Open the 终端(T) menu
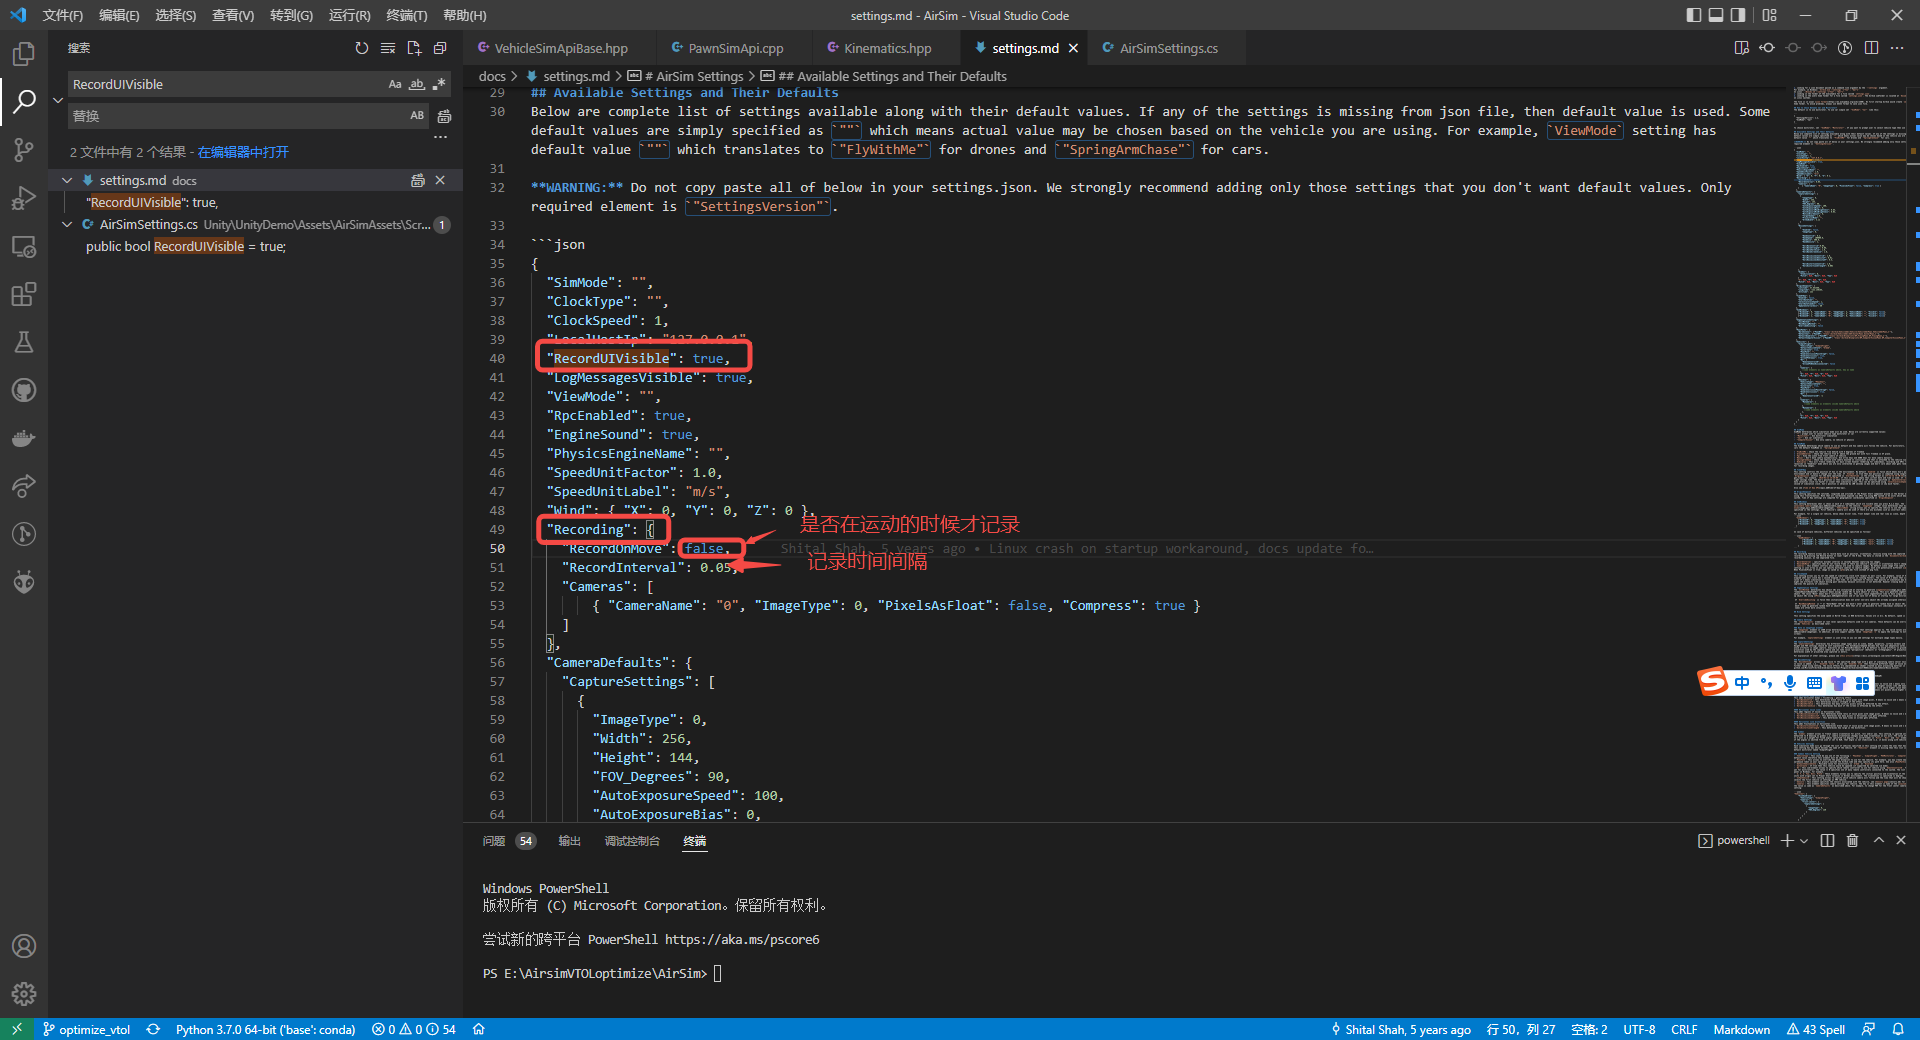The height and width of the screenshot is (1040, 1920). coord(406,15)
